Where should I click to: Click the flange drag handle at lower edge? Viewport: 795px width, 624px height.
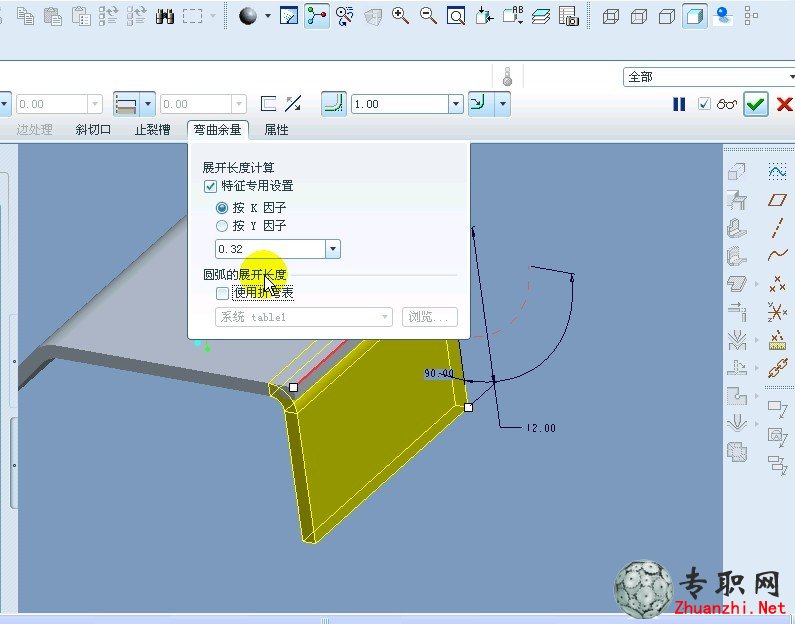pyautogui.click(x=468, y=407)
